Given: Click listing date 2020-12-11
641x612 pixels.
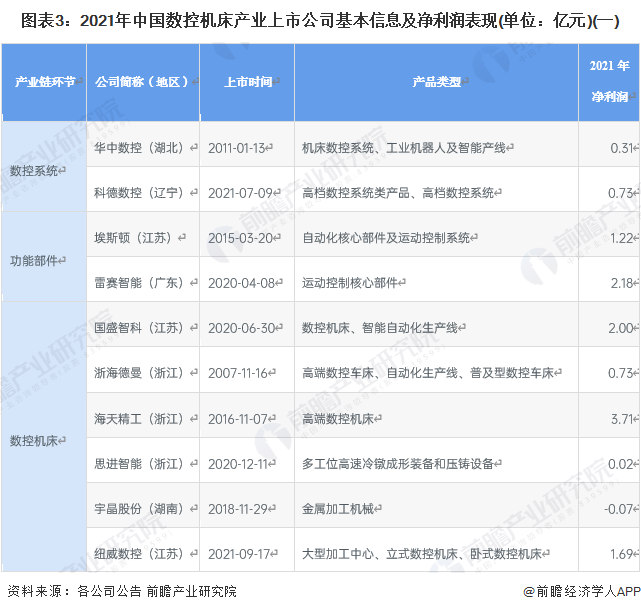Looking at the screenshot, I should (238, 464).
